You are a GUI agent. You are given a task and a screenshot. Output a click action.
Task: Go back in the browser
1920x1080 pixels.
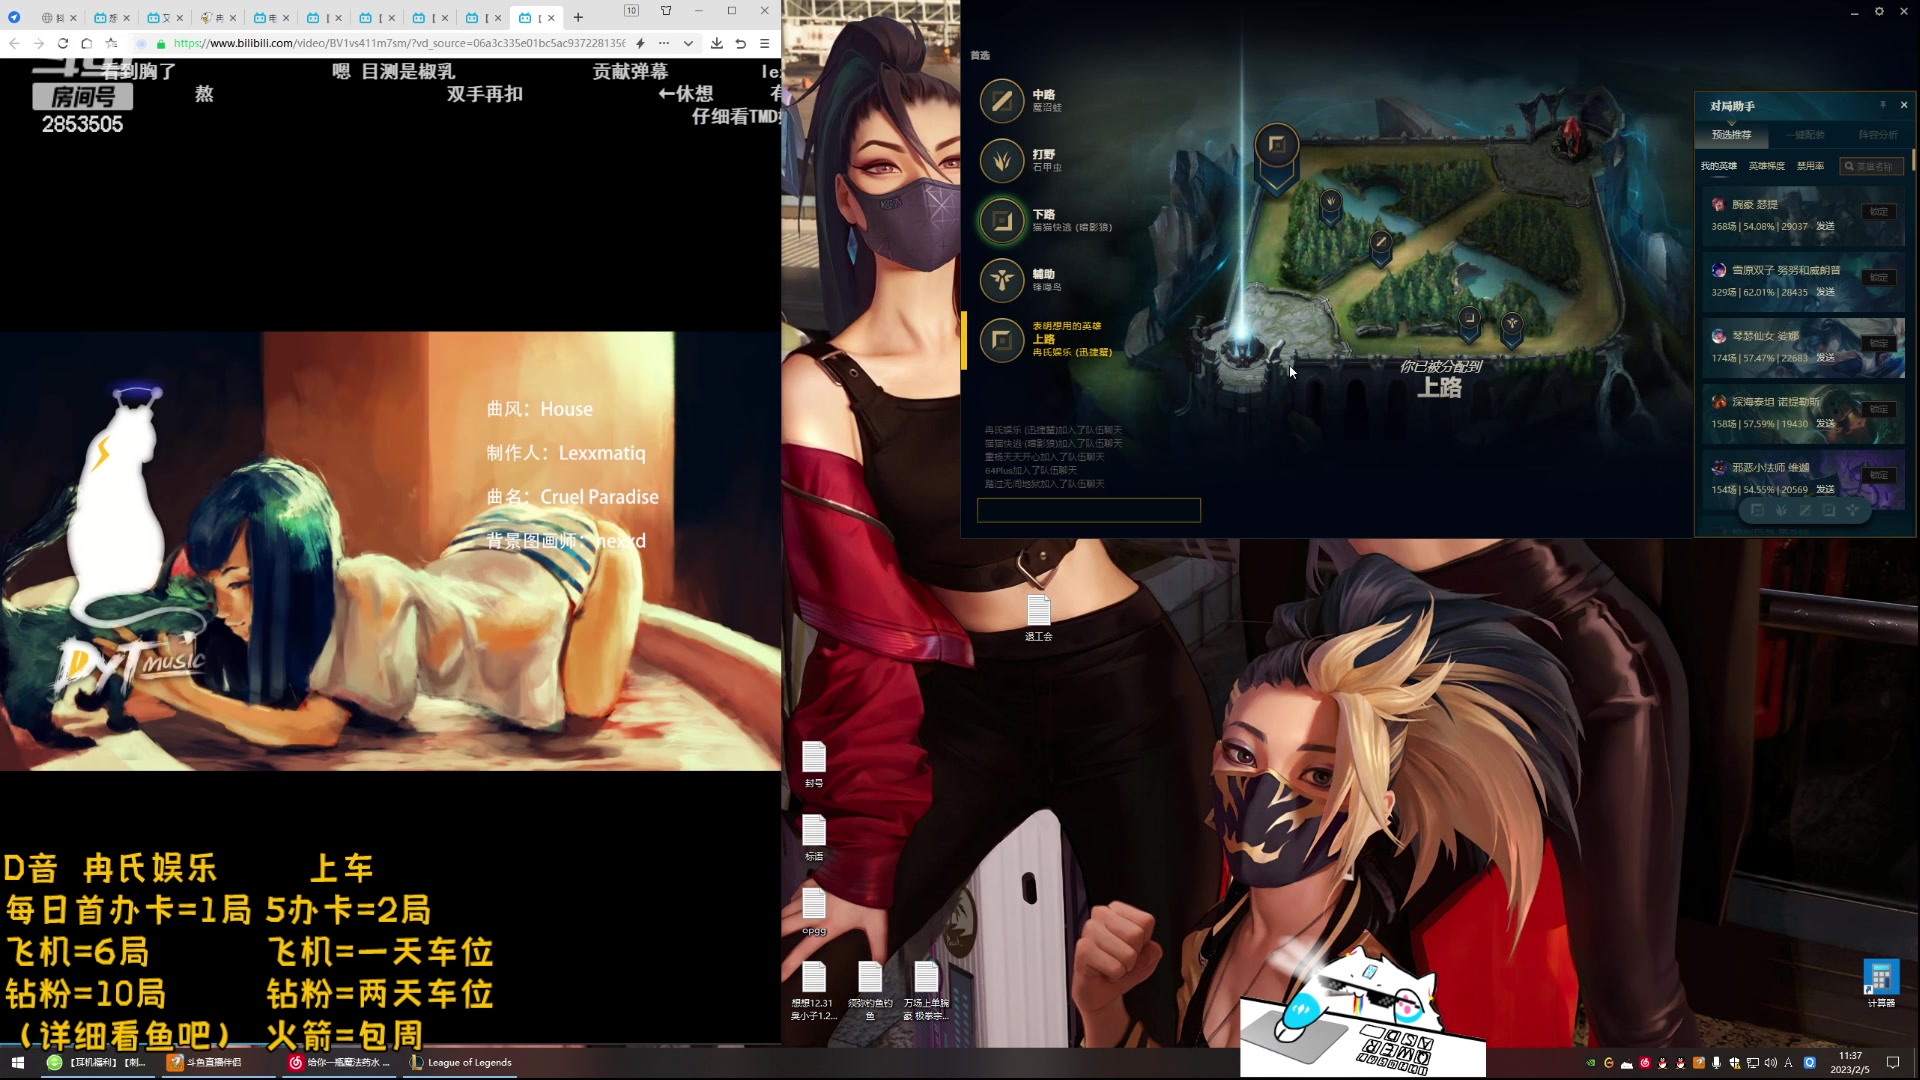(x=14, y=43)
